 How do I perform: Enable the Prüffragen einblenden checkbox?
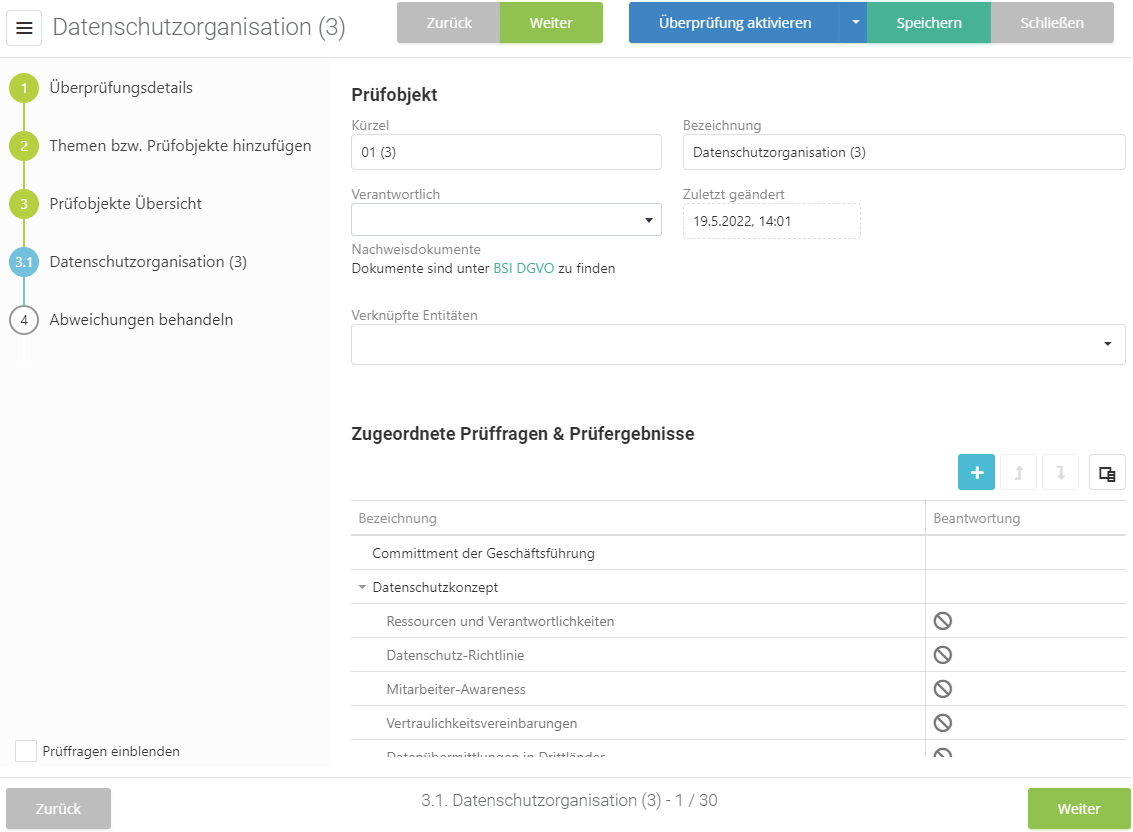pos(26,751)
